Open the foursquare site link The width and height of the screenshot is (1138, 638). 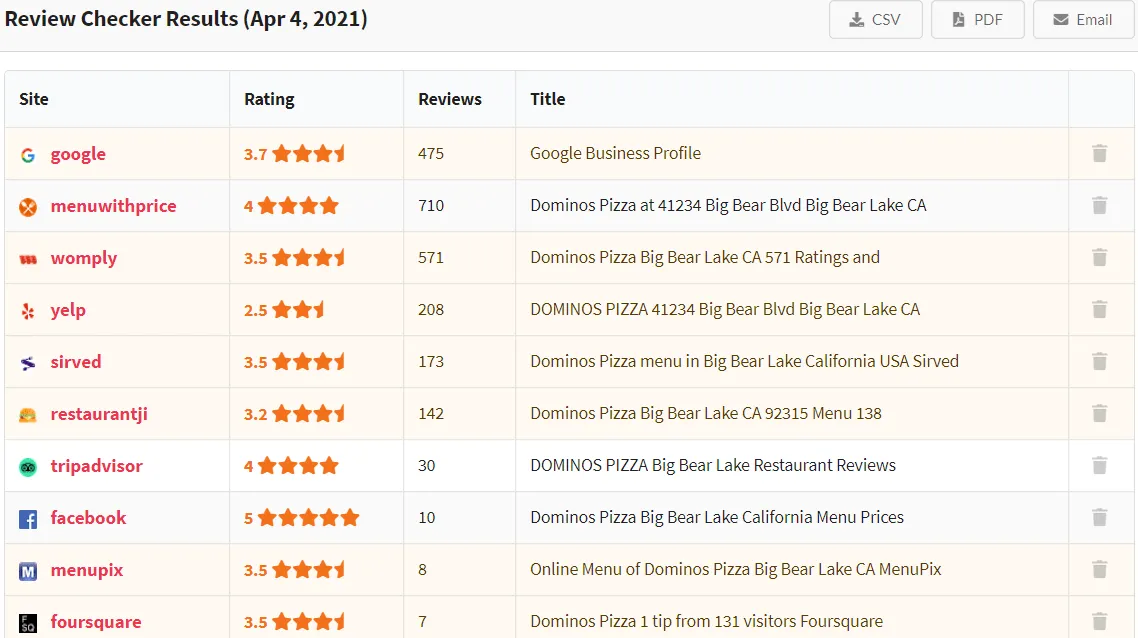tap(95, 622)
